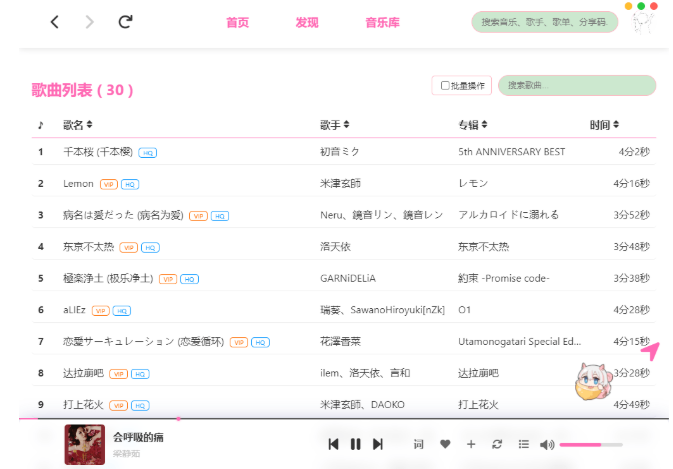Add song to playlist with plus icon

tap(471, 444)
